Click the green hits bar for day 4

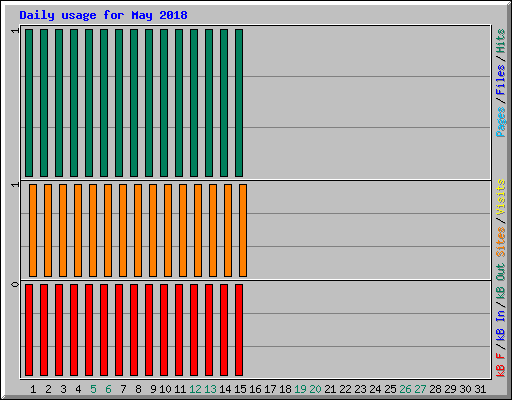[74, 103]
